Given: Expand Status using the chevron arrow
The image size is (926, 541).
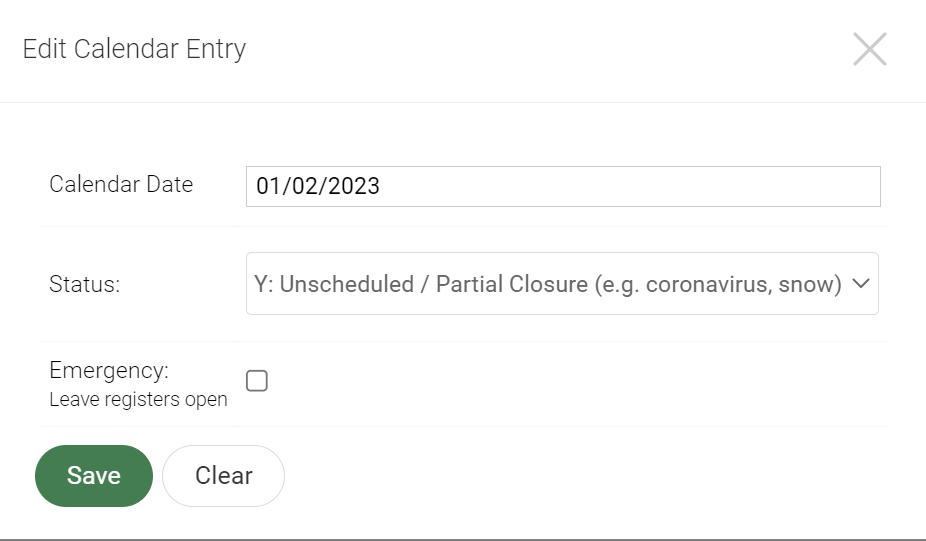Looking at the screenshot, I should [862, 284].
